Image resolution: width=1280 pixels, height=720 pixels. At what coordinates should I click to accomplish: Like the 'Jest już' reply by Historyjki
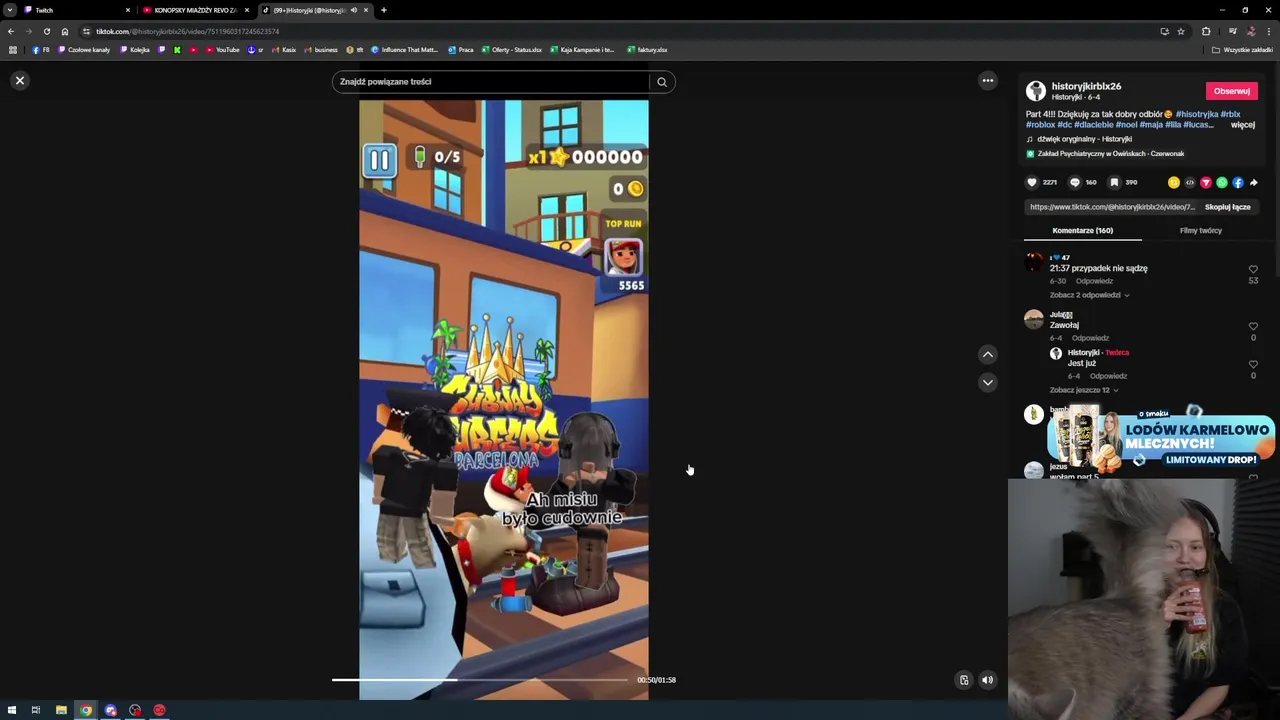pyautogui.click(x=1253, y=365)
